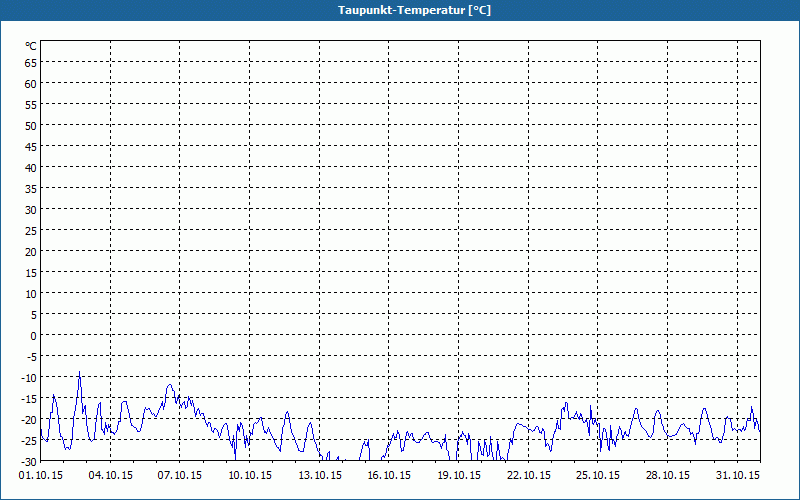Click the 25 y-axis label
Screen dimensions: 800x500
31,231
